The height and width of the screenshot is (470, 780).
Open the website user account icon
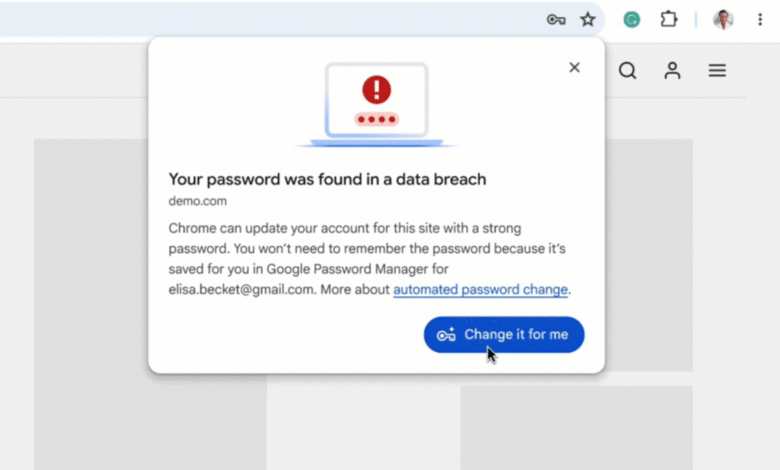[x=672, y=70]
